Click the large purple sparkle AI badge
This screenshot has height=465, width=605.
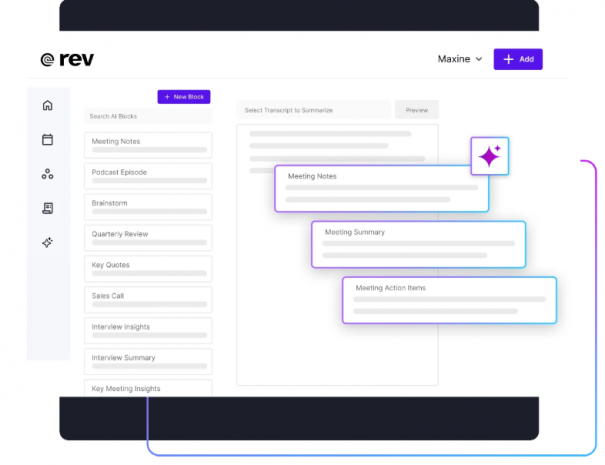click(x=490, y=156)
